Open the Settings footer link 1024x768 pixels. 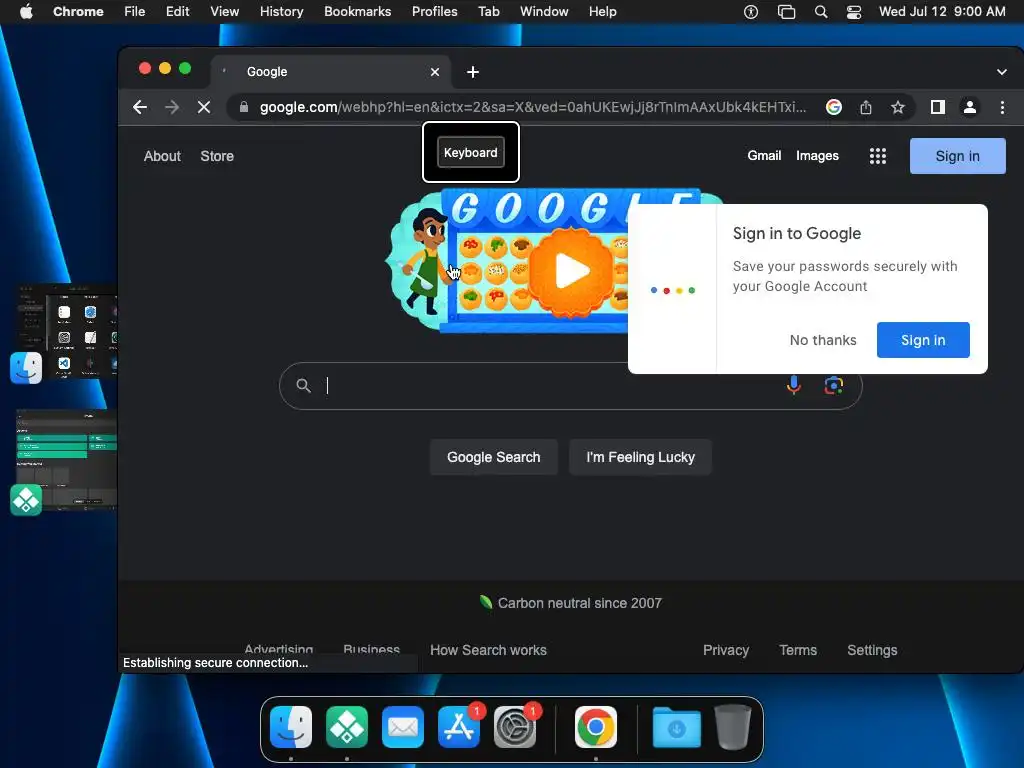click(x=872, y=650)
